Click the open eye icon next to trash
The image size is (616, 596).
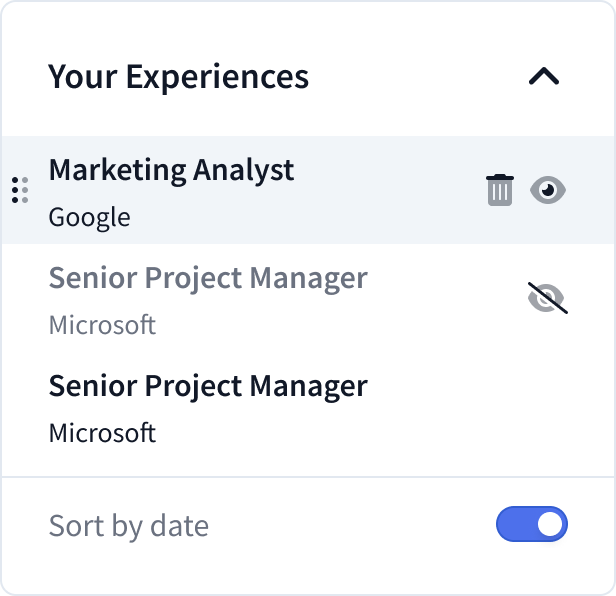coord(547,190)
